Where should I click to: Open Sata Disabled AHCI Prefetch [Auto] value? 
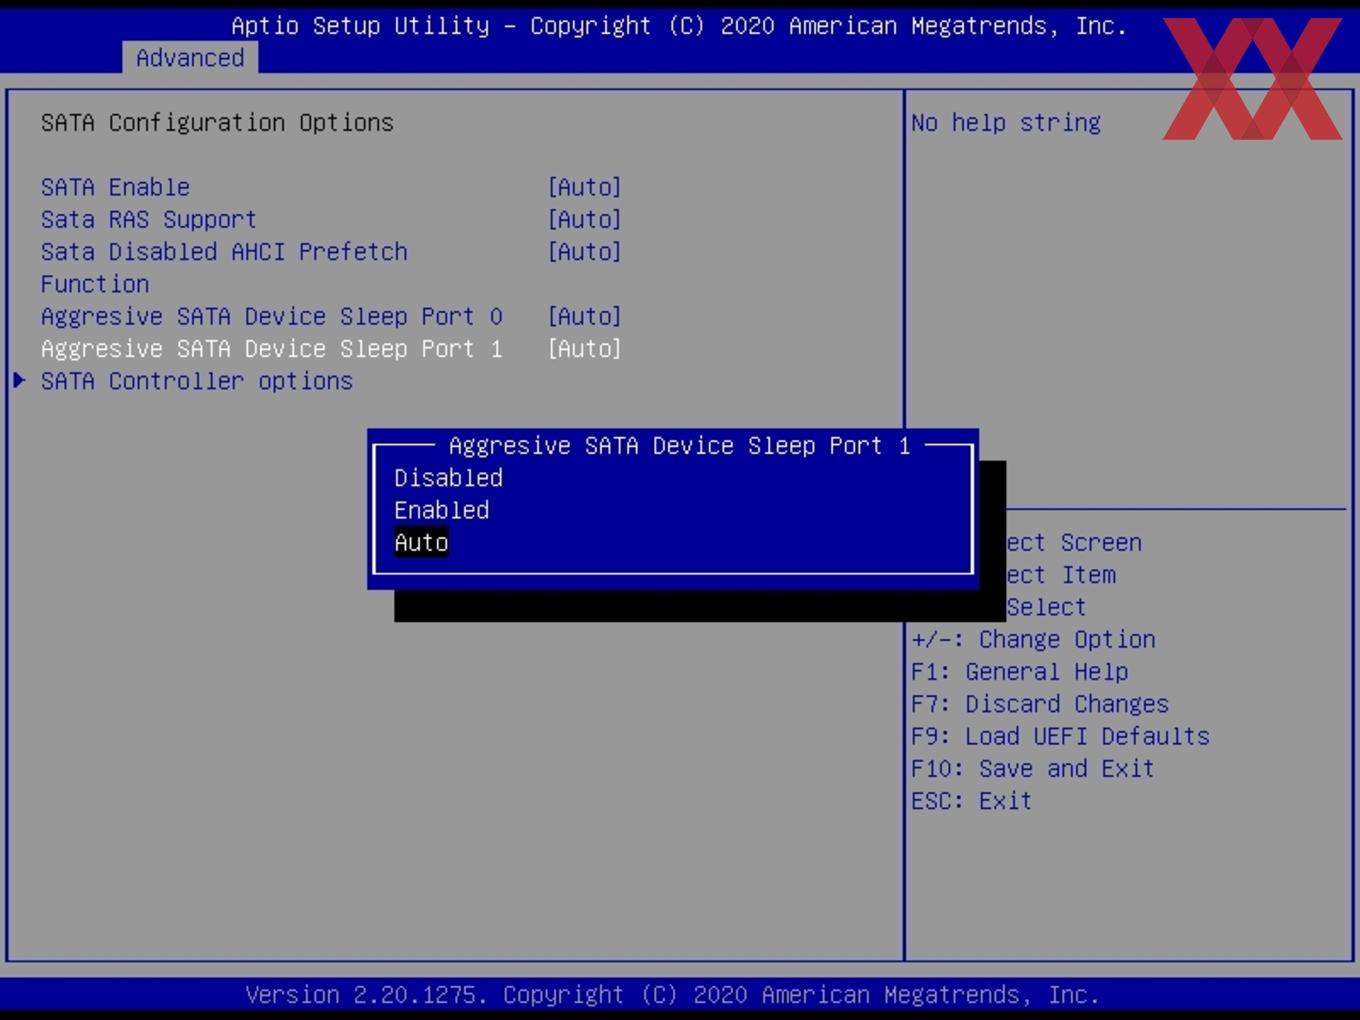(584, 251)
